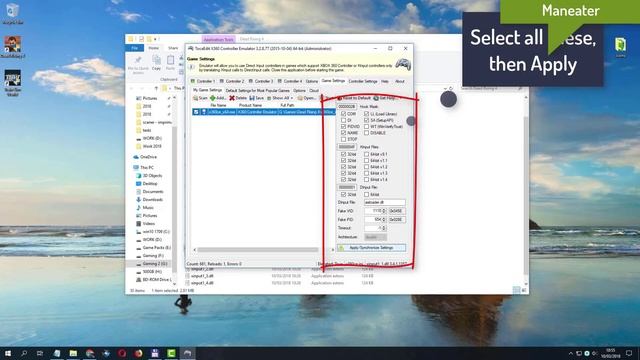The image size is (640, 360).
Task: Click the Fake PID spinner arrows
Action: click(x=384, y=220)
